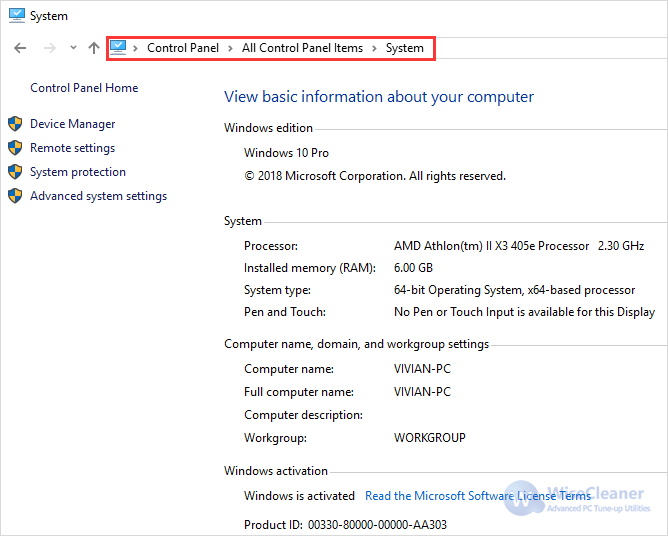This screenshot has width=668, height=536.
Task: Click the Windows activation section header
Action: pyautogui.click(x=276, y=471)
